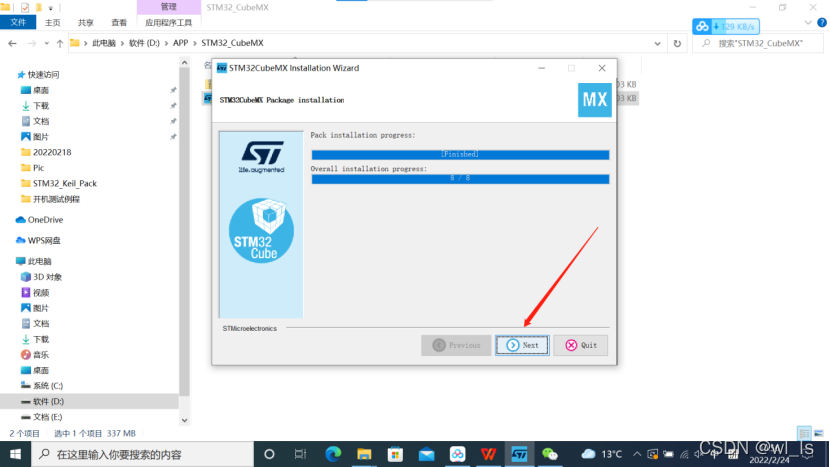
Task: Click the ST life.augmented logo
Action: (261, 157)
